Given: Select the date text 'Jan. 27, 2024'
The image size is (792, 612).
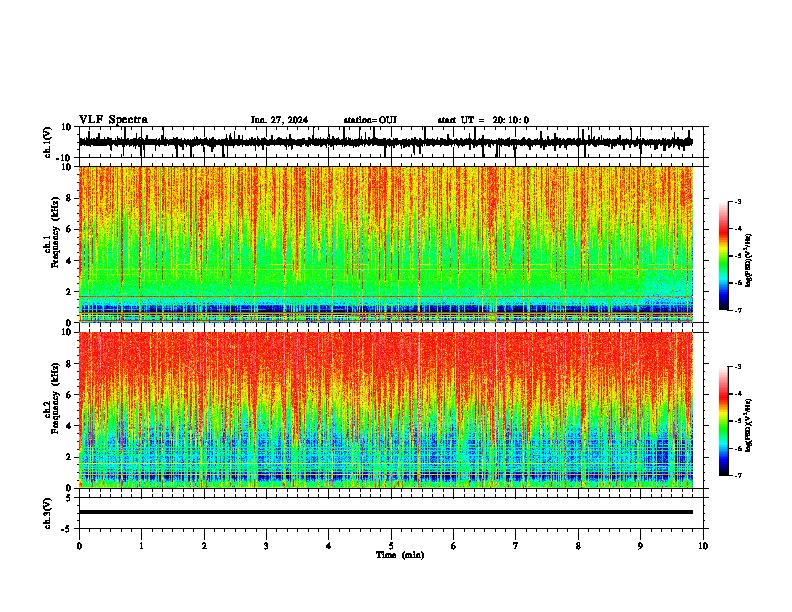Looking at the screenshot, I should point(279,120).
